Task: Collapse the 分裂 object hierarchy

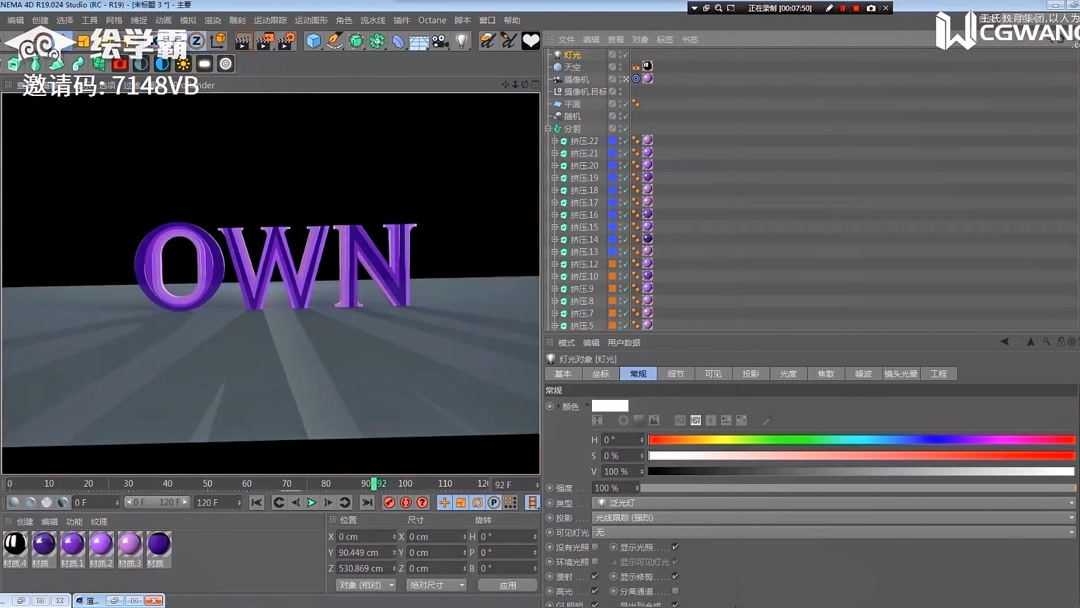Action: (x=548, y=127)
